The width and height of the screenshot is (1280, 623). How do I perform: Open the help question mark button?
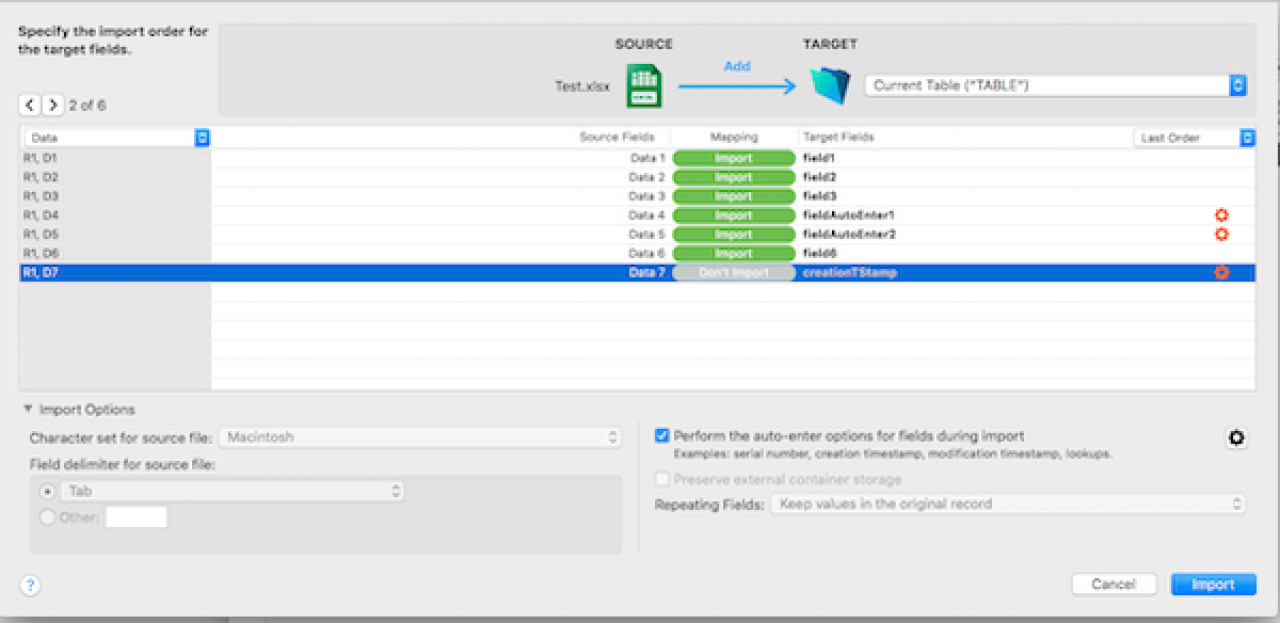click(x=30, y=586)
